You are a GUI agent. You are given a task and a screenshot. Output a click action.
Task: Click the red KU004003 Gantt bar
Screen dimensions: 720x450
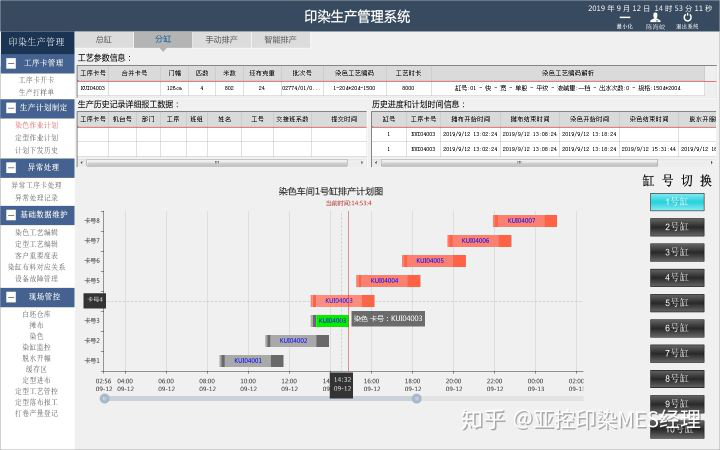343,301
